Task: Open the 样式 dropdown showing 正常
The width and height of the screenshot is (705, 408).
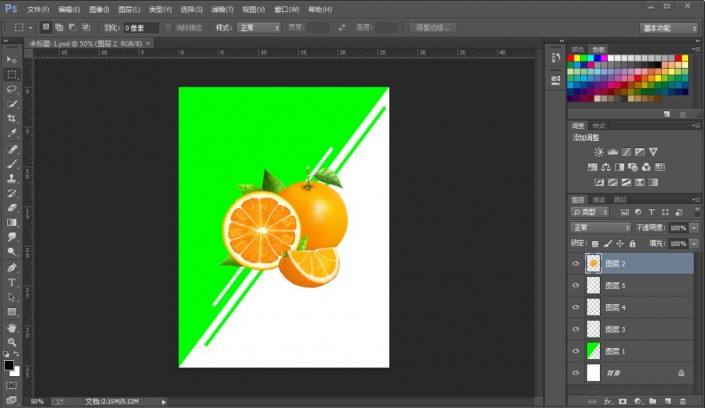Action: (x=259, y=28)
